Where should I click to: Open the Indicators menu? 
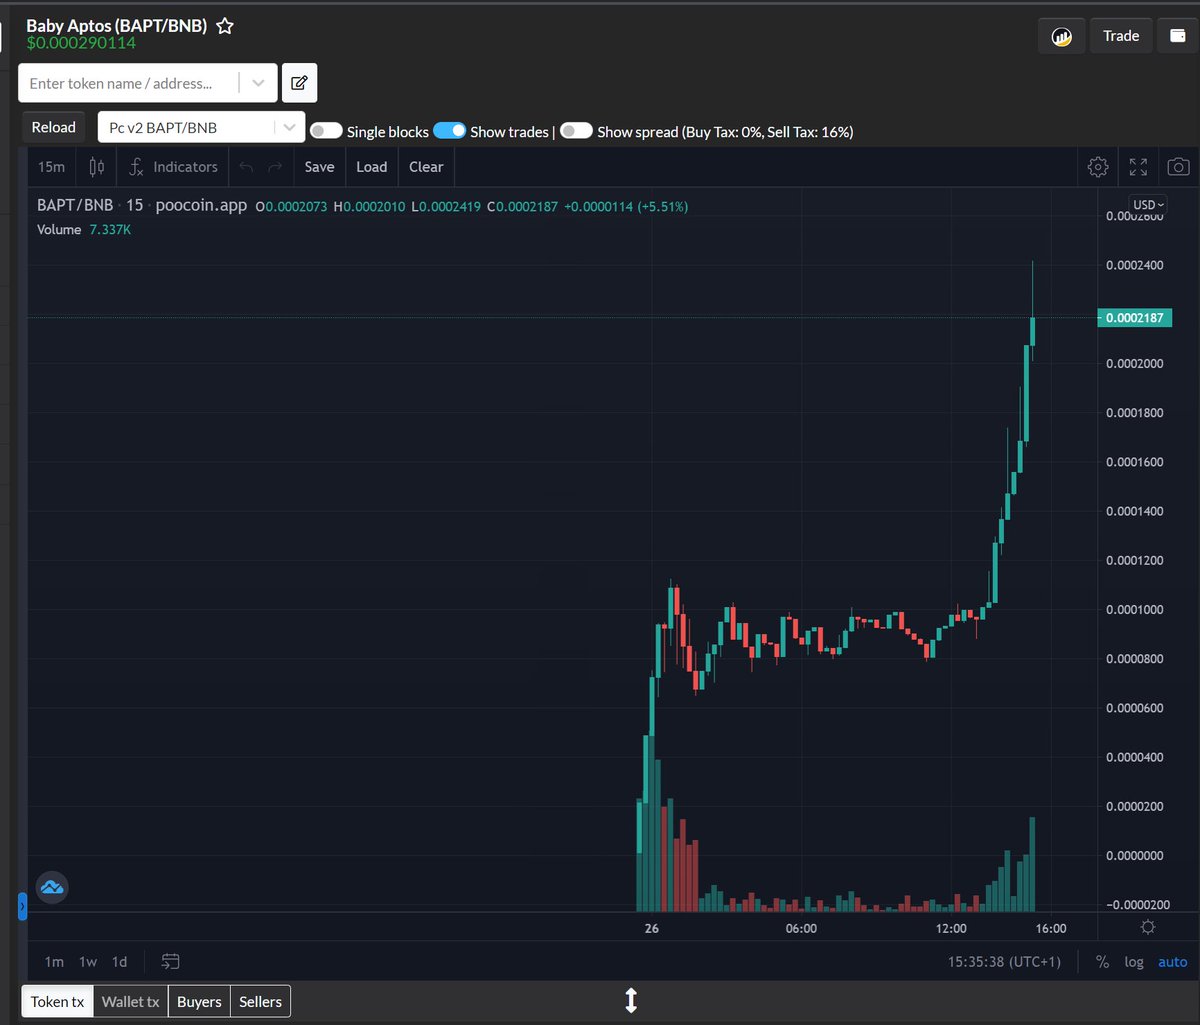[x=173, y=167]
